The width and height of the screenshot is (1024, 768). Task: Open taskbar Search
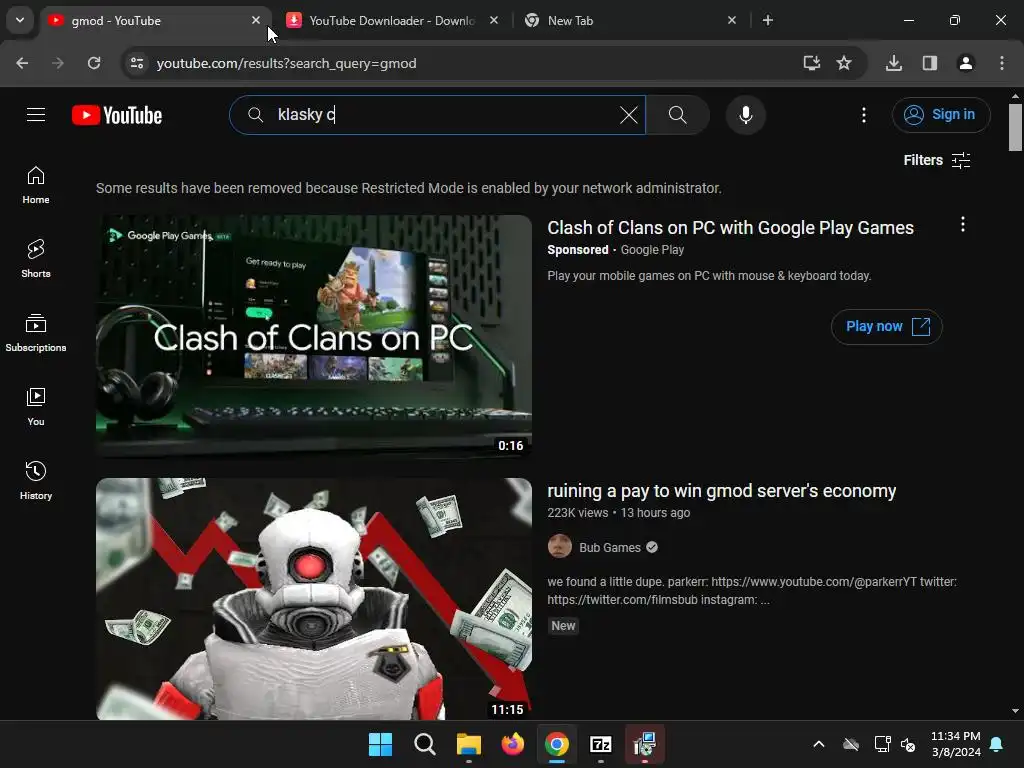(424, 744)
